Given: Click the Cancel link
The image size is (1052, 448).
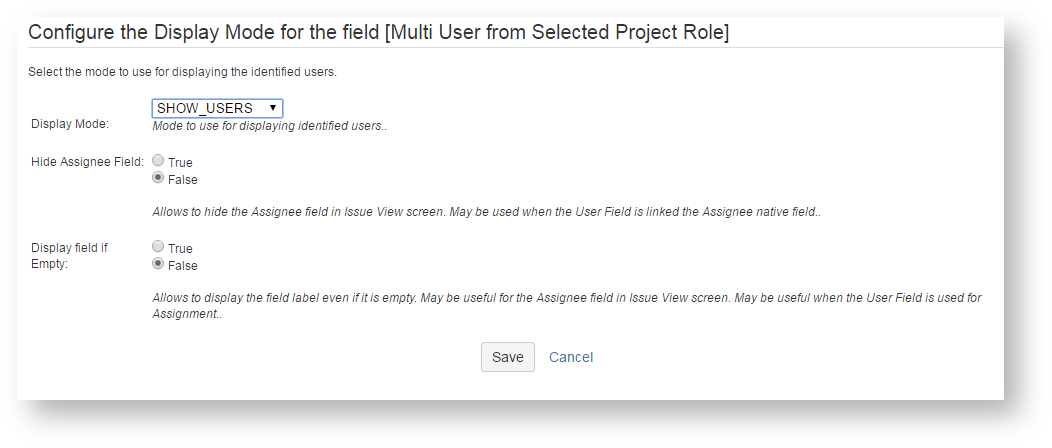Looking at the screenshot, I should click(x=571, y=357).
